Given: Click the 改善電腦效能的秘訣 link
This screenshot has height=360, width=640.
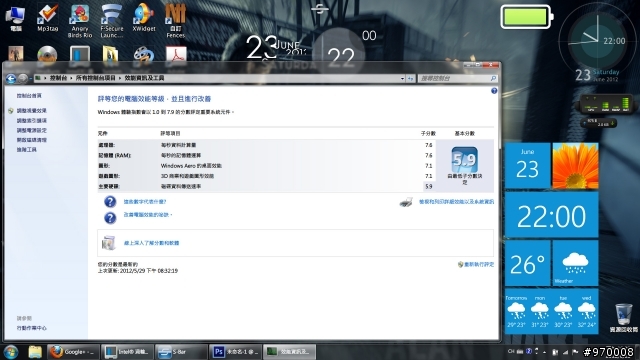Looking at the screenshot, I should [148, 215].
